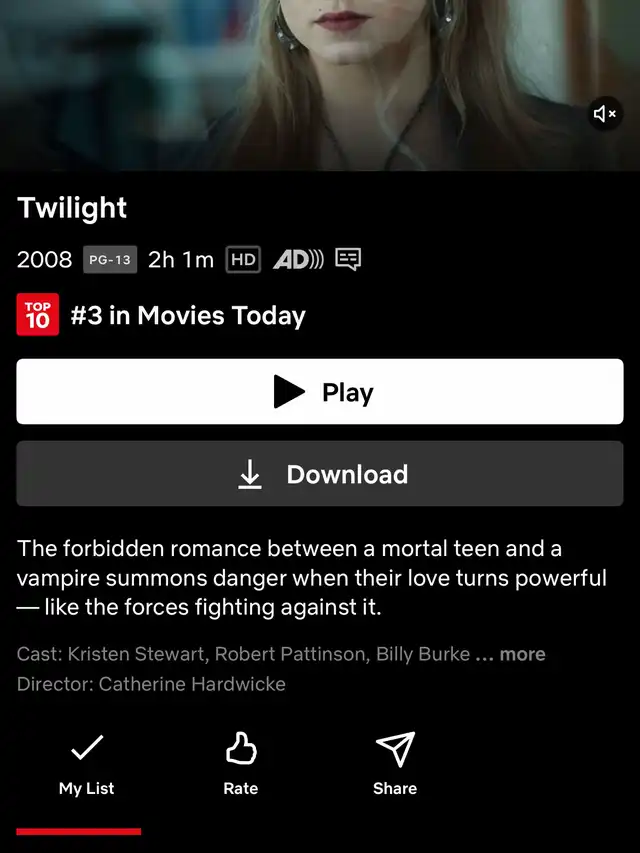Viewport: 640px width, 853px height.
Task: Click the Share paper plane icon
Action: [396, 749]
